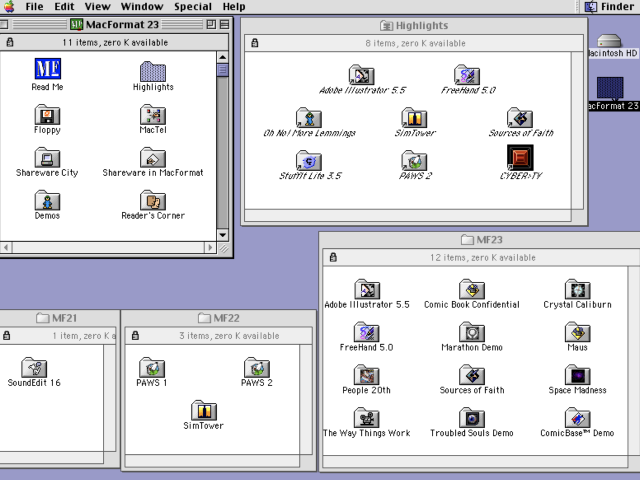Screen dimensions: 640x480
Task: Click the MF21 window title bar
Action: (x=59, y=318)
